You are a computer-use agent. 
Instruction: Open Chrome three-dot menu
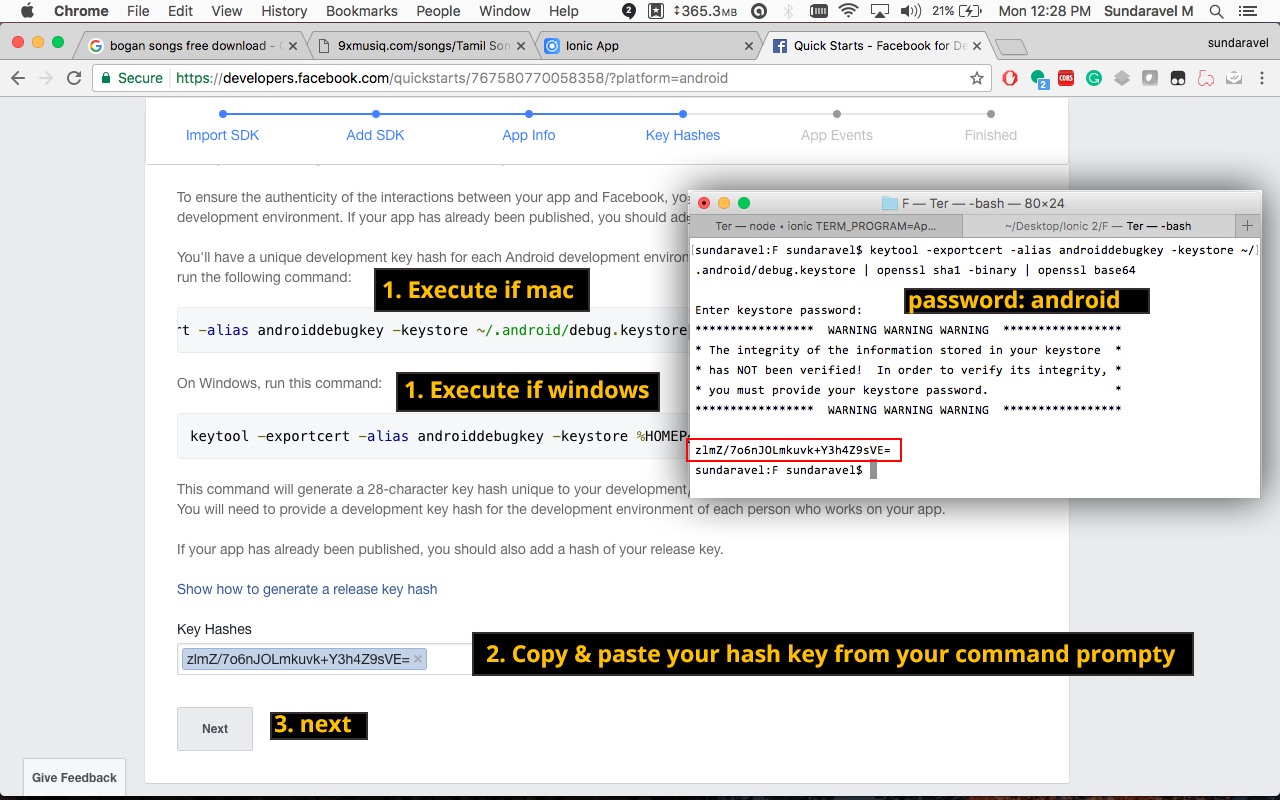(x=1262, y=78)
